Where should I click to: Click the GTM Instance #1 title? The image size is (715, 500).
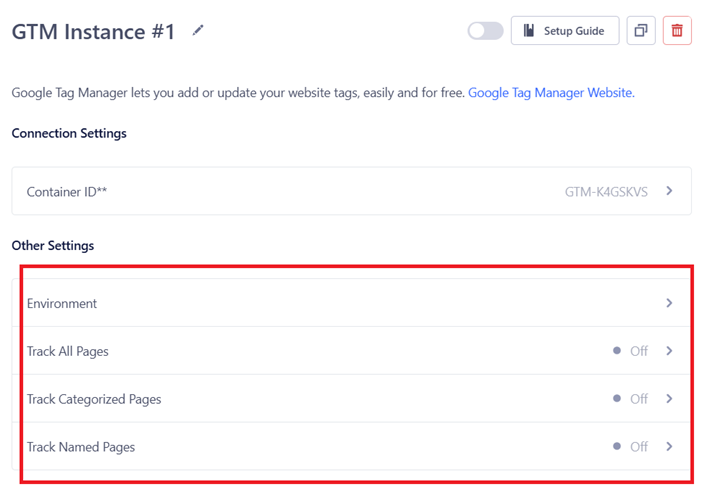pos(93,32)
